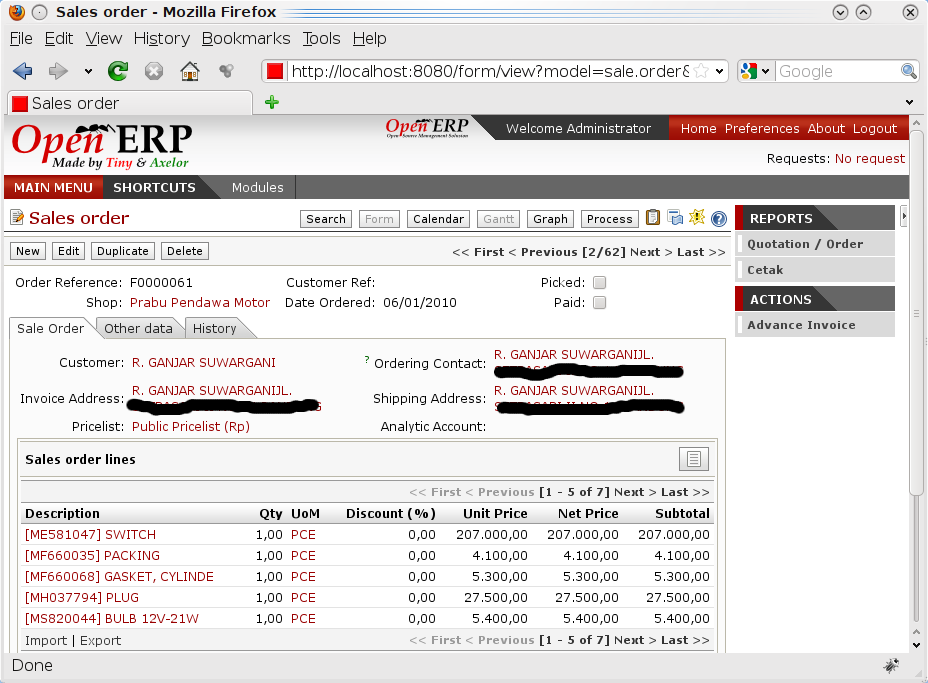928x683 pixels.
Task: Click the bug icon in the status bar
Action: click(x=891, y=665)
